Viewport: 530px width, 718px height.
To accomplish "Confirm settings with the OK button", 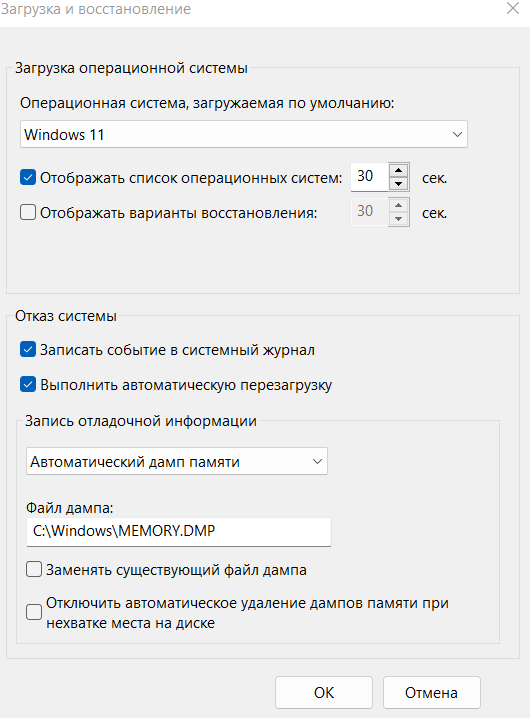I will click(324, 692).
